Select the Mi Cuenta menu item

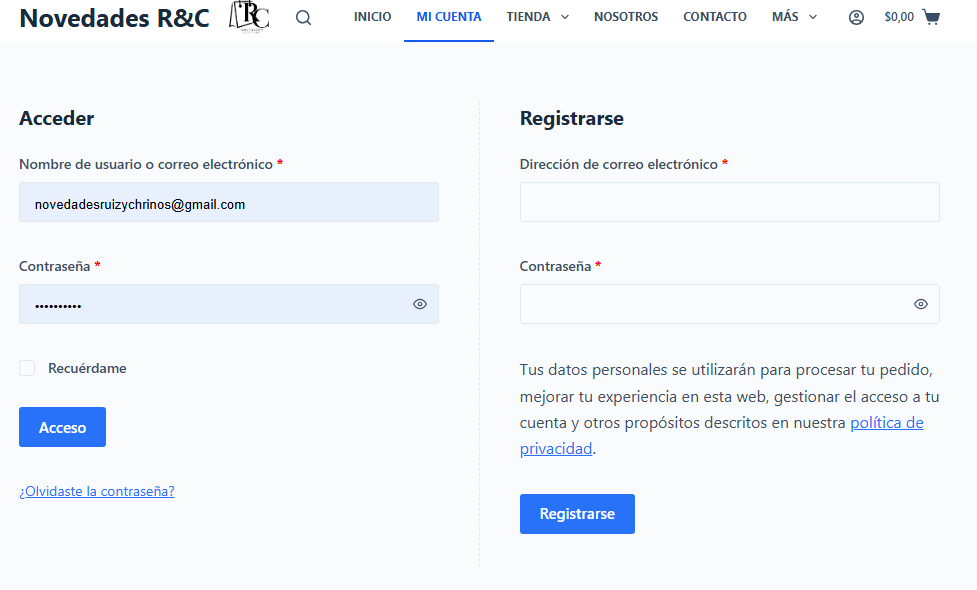click(449, 17)
